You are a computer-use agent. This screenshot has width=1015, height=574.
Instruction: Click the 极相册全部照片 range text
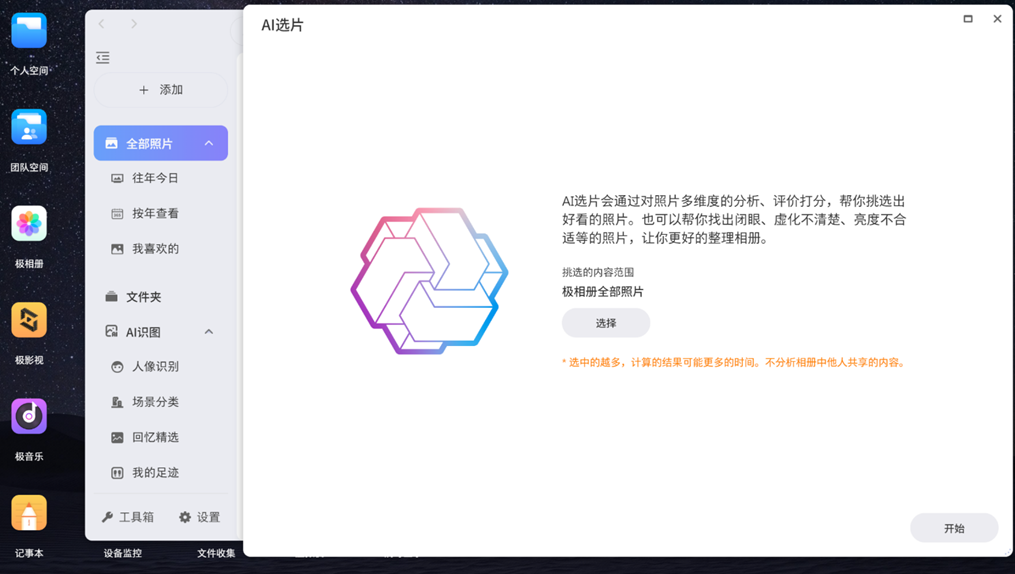[603, 292]
